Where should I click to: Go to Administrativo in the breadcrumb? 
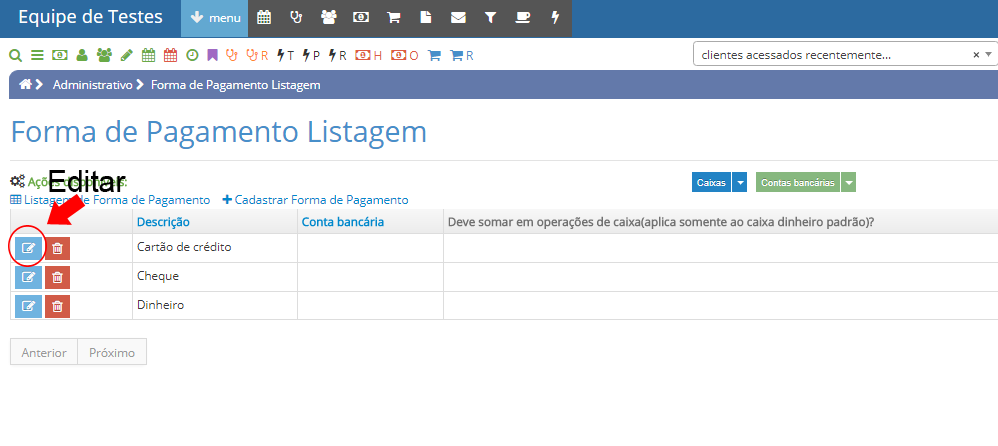pos(92,85)
